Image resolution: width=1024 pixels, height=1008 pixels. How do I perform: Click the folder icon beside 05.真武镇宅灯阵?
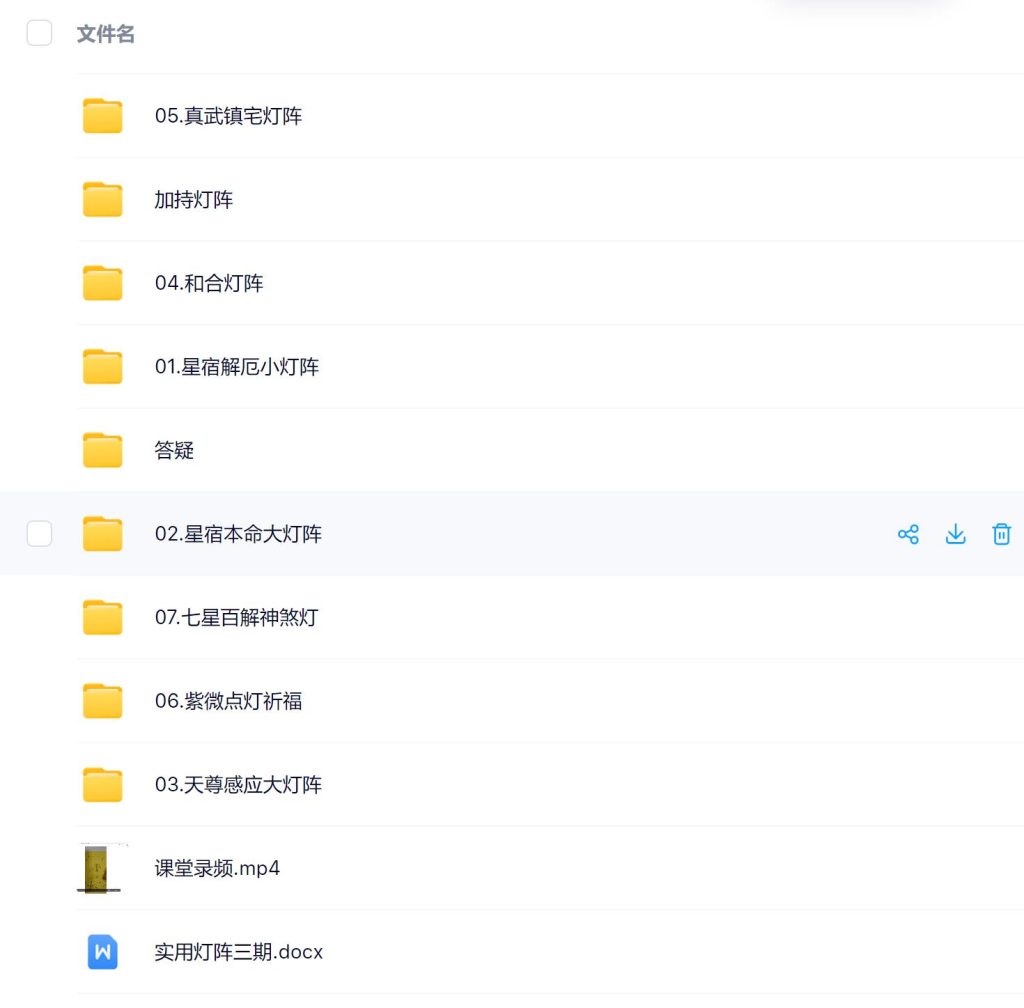(101, 115)
